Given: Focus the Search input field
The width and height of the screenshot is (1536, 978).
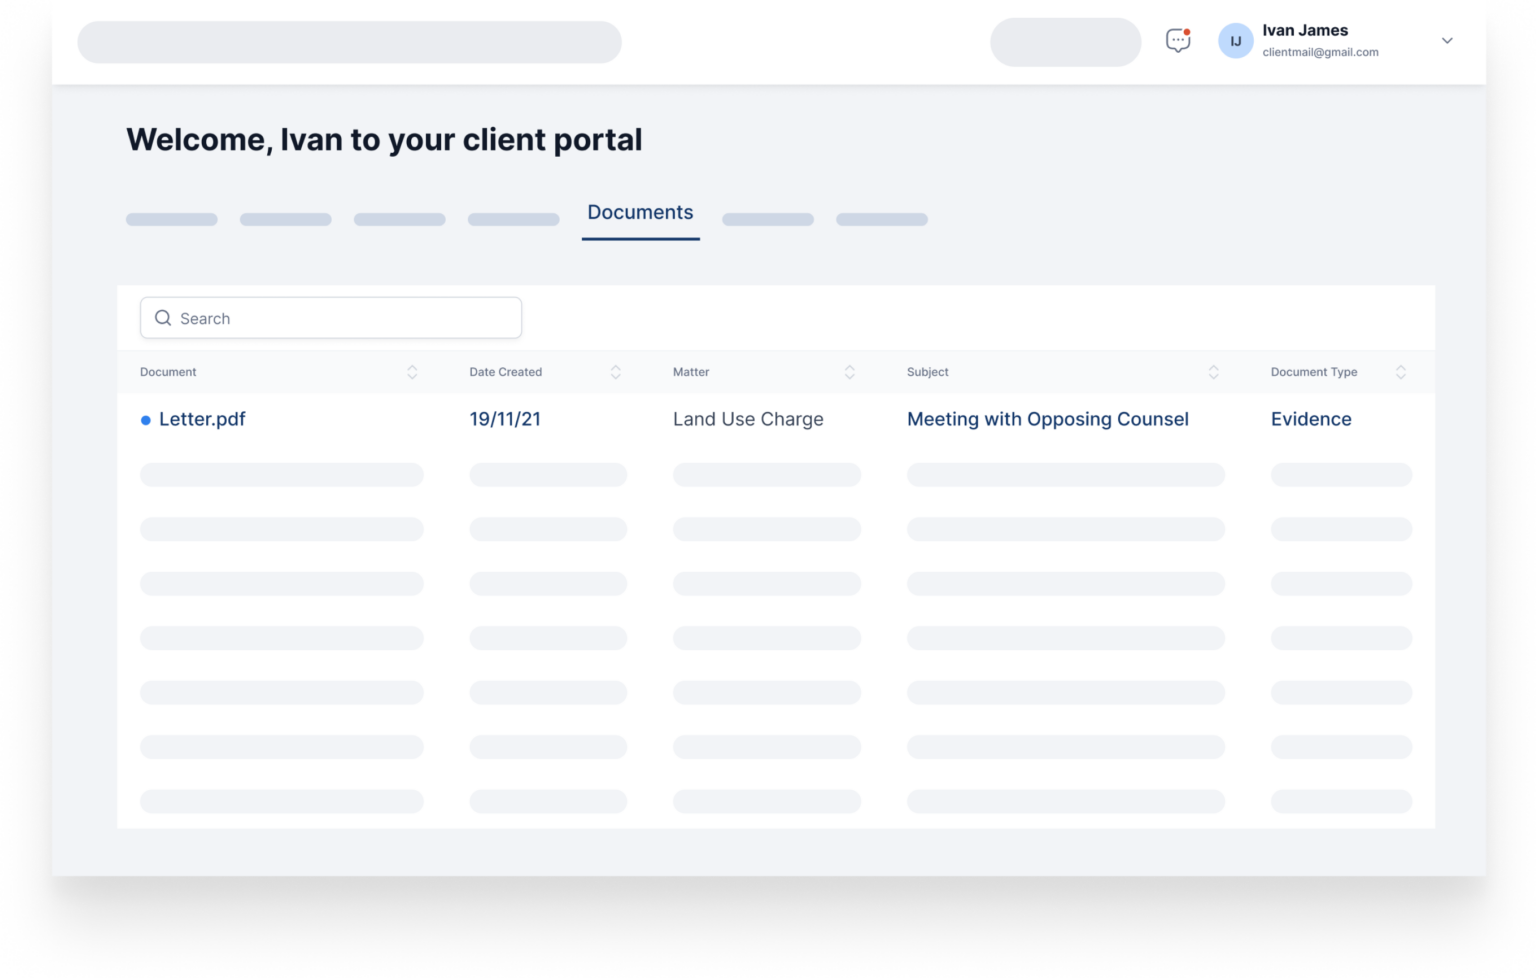Looking at the screenshot, I should click(x=345, y=318).
